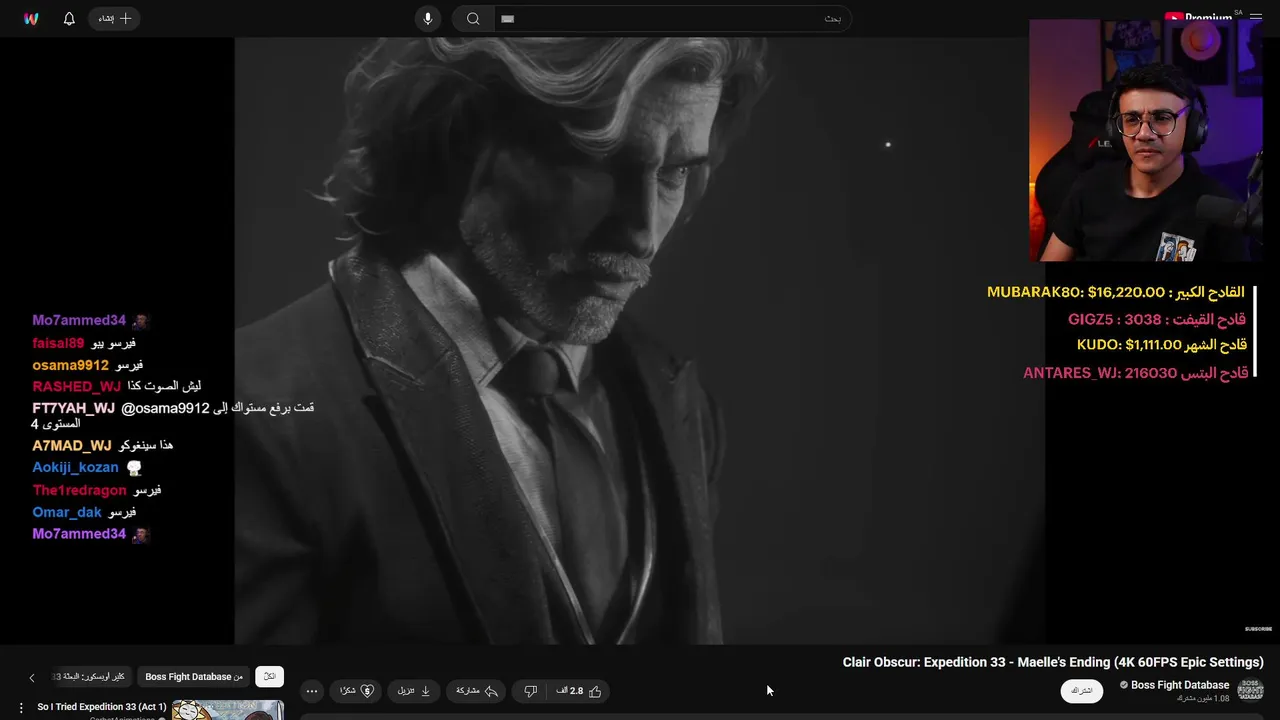Send a Thanks (شكرًا) tip
1280x720 pixels.
[356, 691]
